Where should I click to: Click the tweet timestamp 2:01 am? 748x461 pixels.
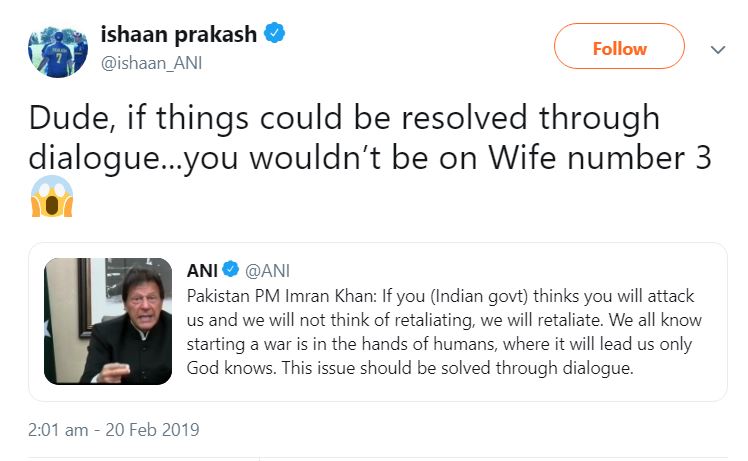tap(58, 430)
